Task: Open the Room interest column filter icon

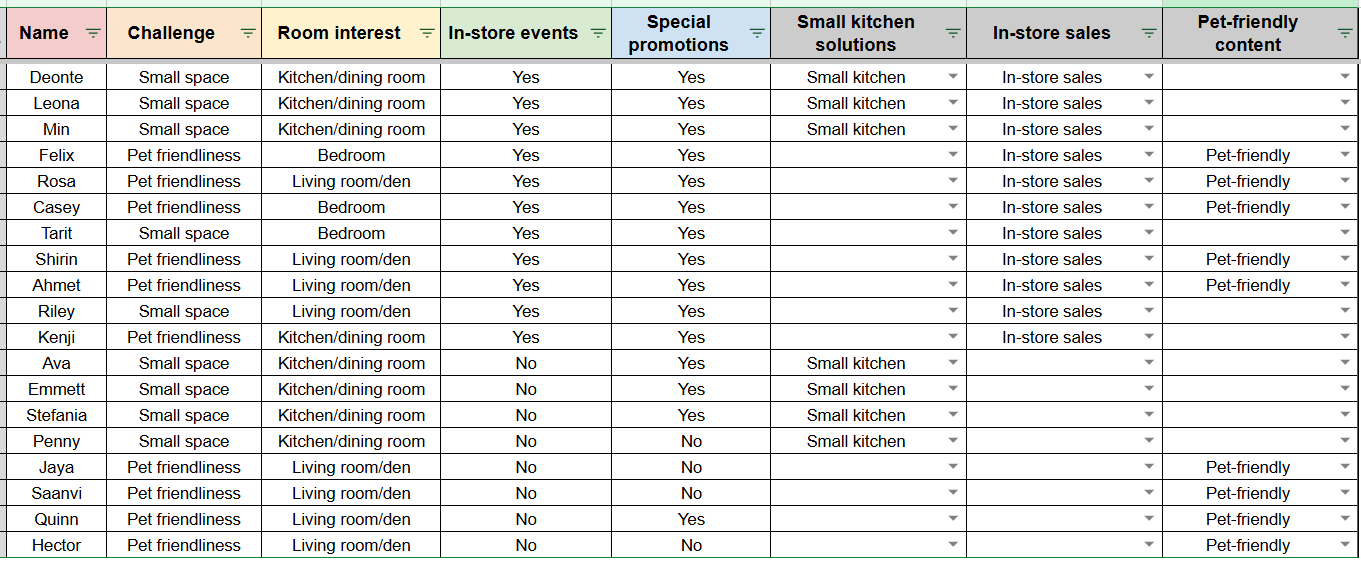Action: (x=427, y=33)
